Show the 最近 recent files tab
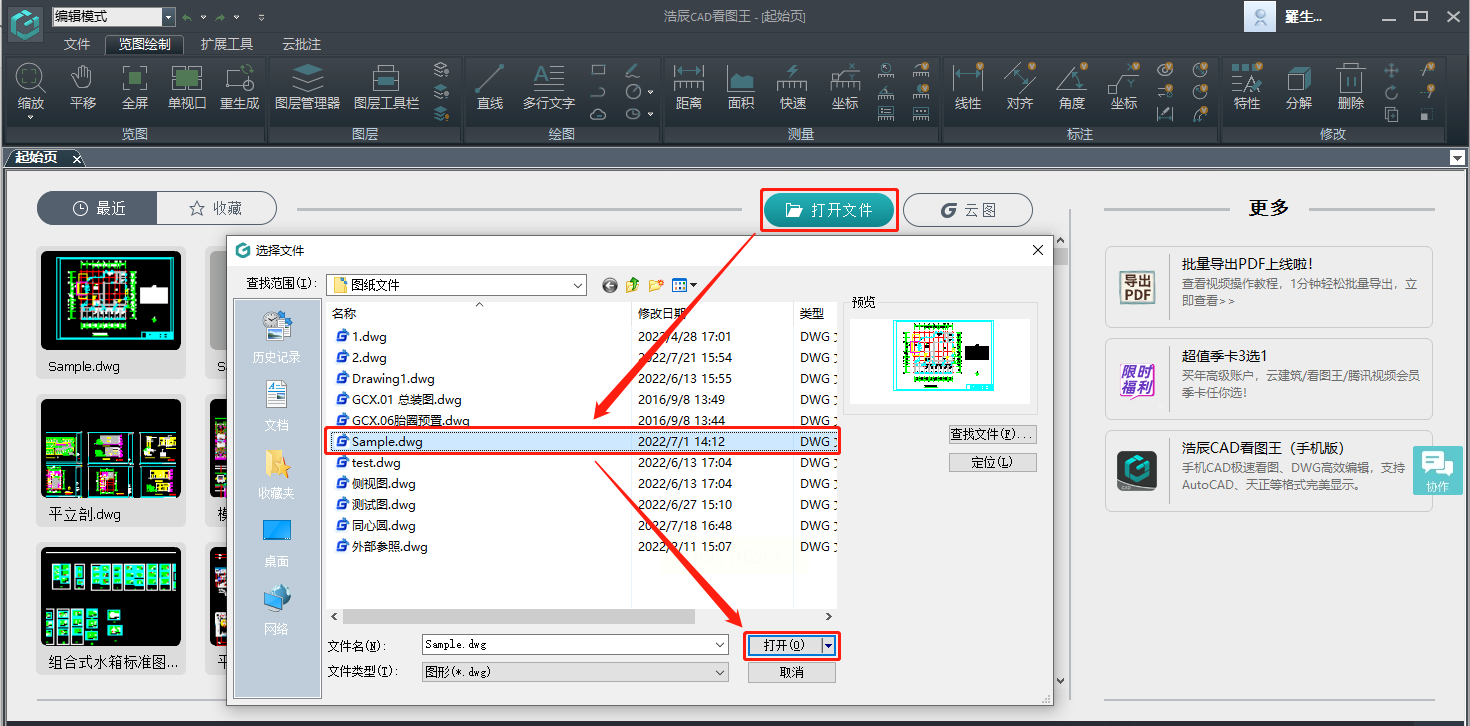This screenshot has height=726, width=1470. pos(97,208)
